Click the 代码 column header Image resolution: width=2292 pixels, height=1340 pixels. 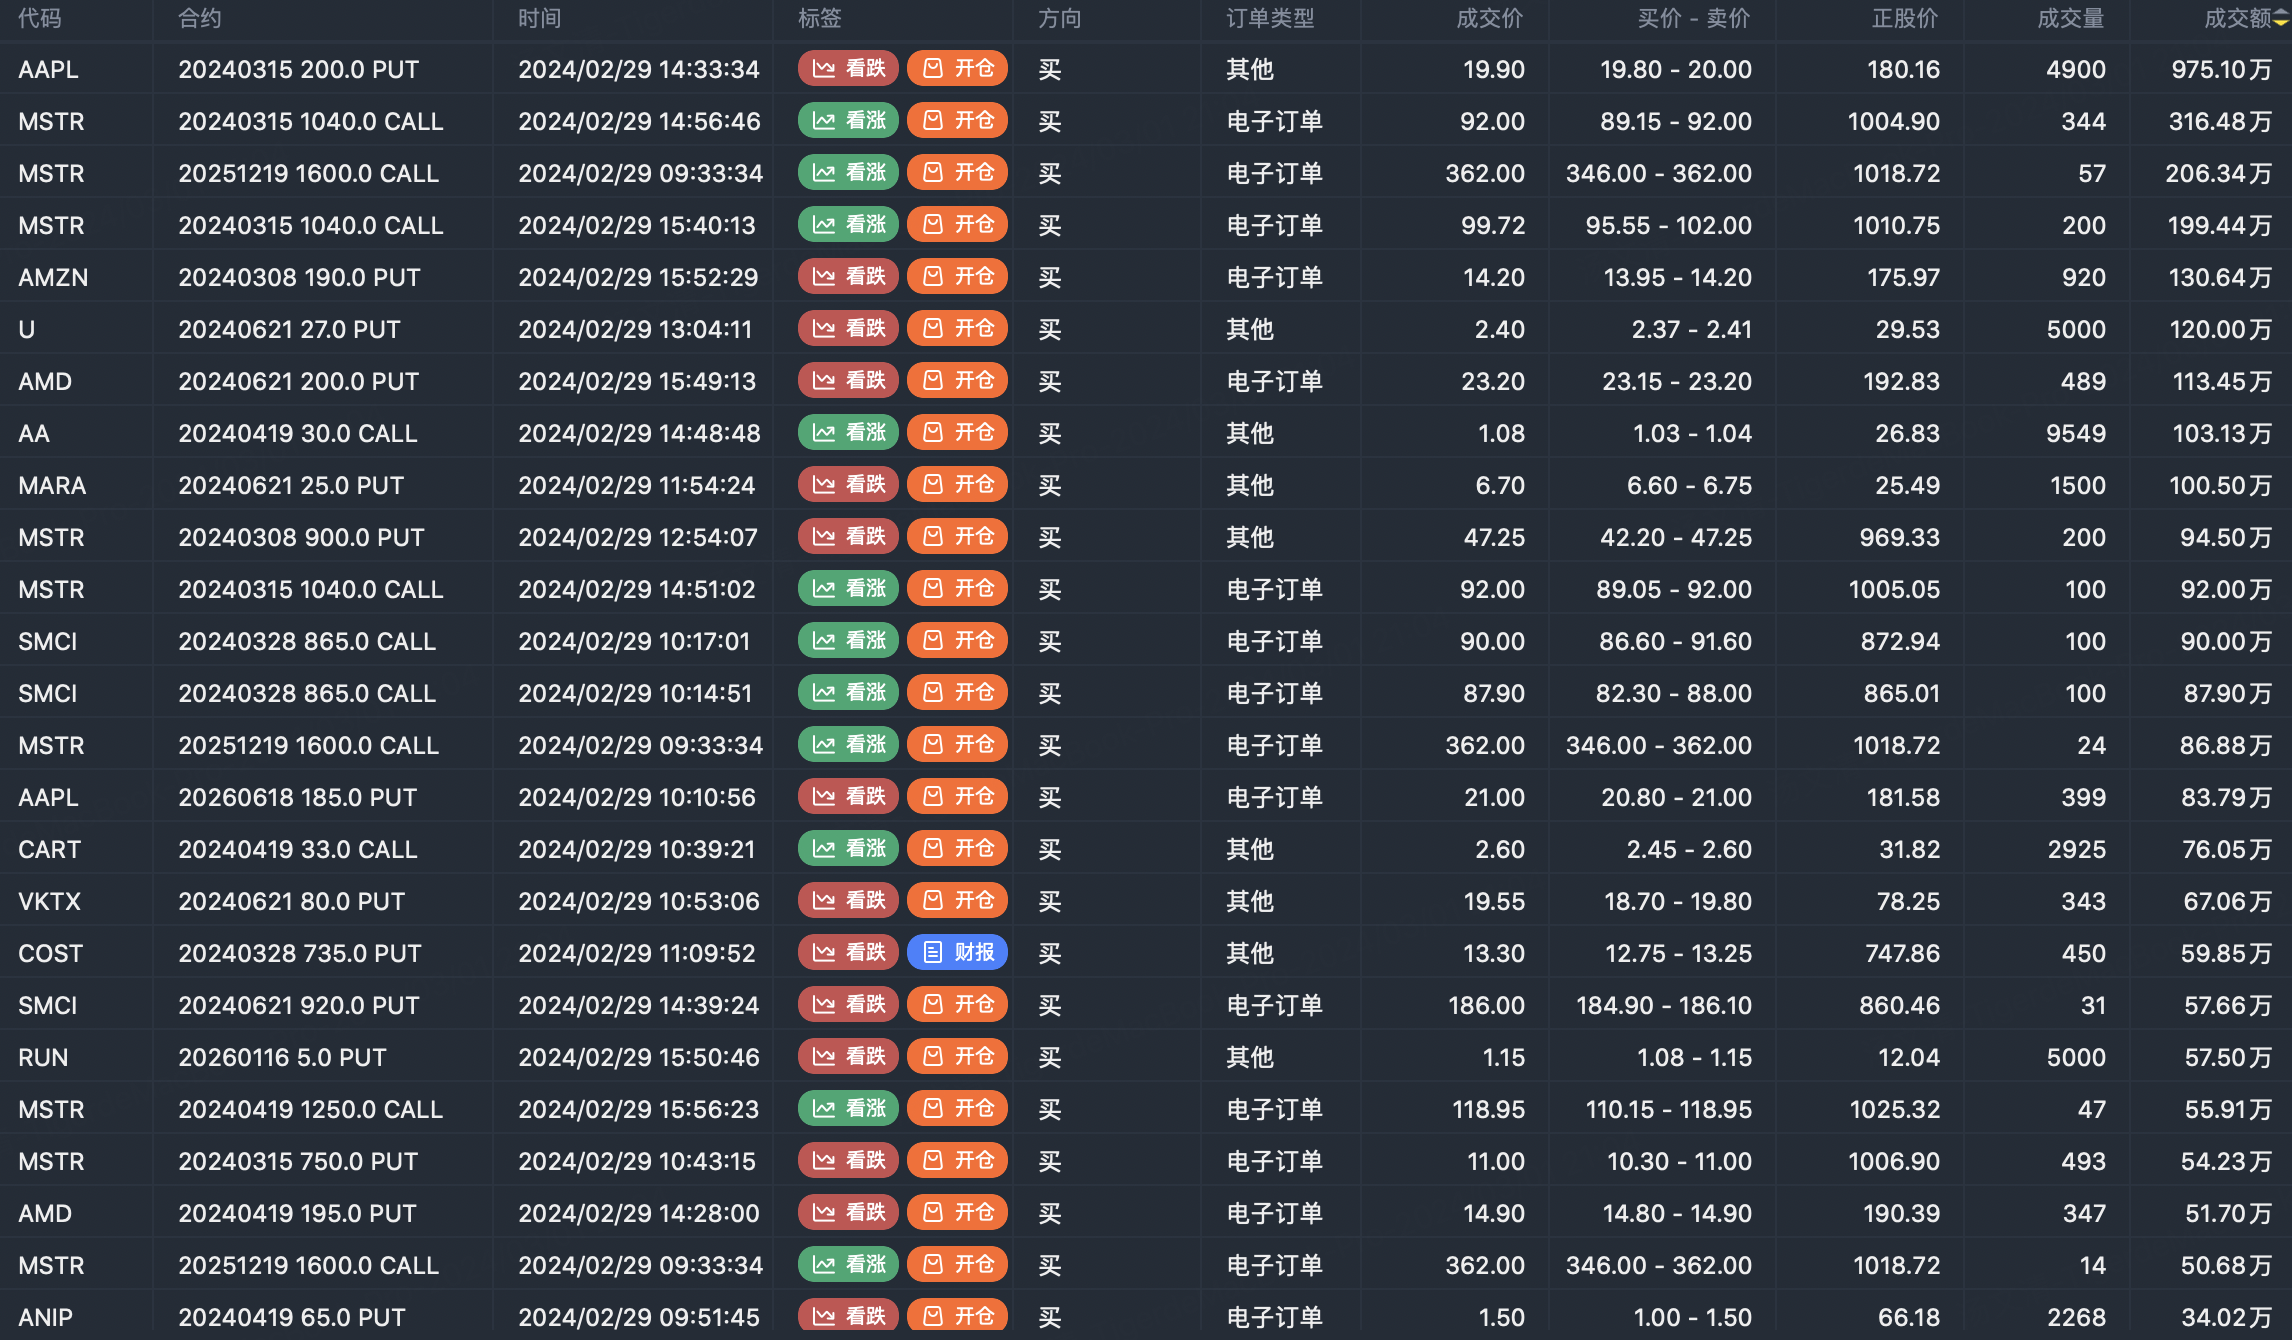[x=40, y=19]
